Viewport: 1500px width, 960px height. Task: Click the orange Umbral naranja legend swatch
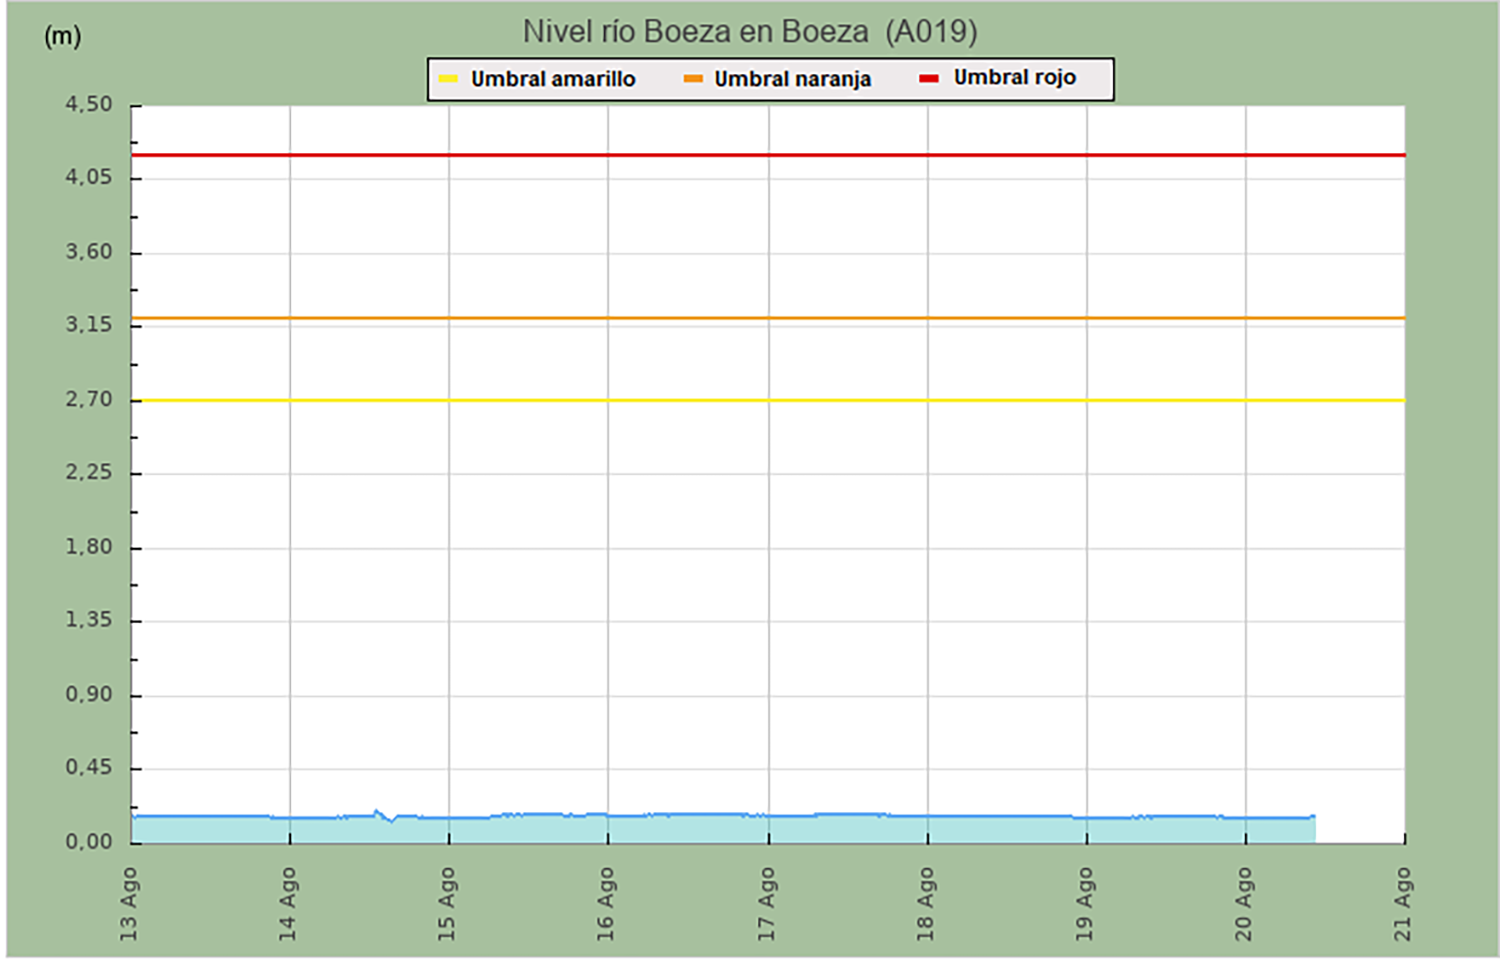tap(693, 79)
